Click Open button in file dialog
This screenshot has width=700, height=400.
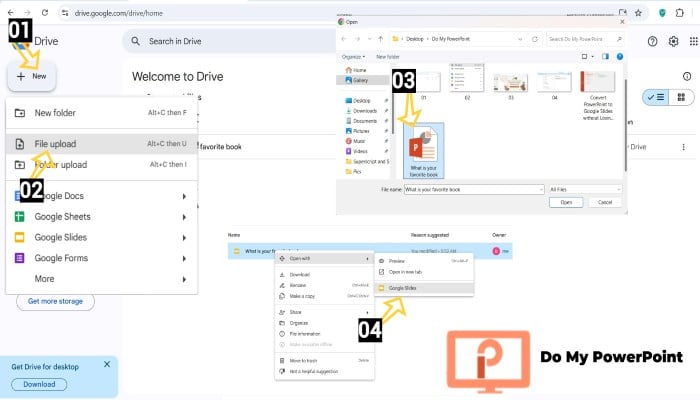tap(565, 201)
